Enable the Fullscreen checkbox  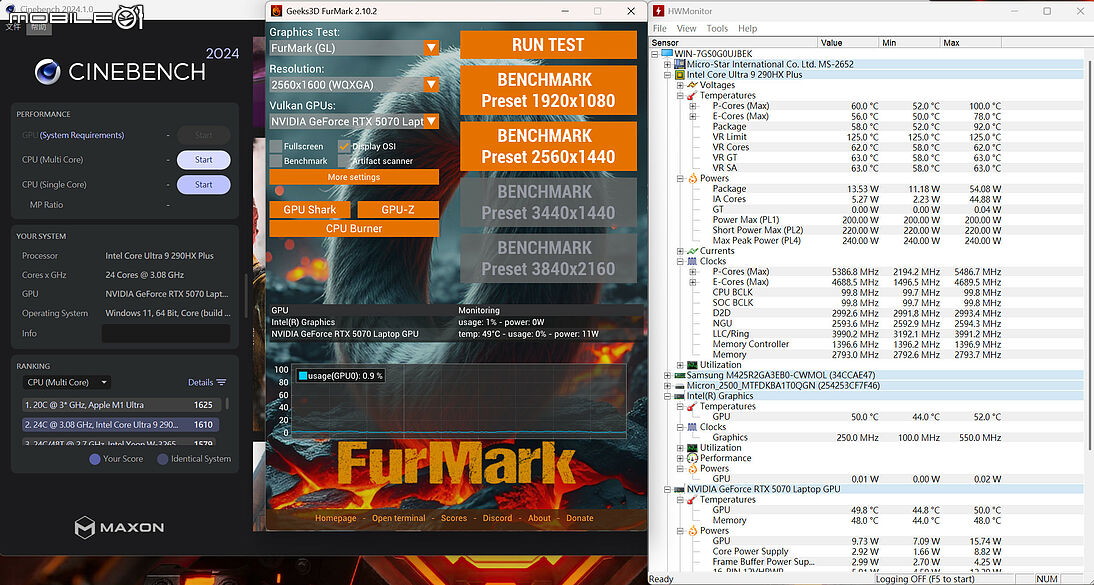(276, 147)
